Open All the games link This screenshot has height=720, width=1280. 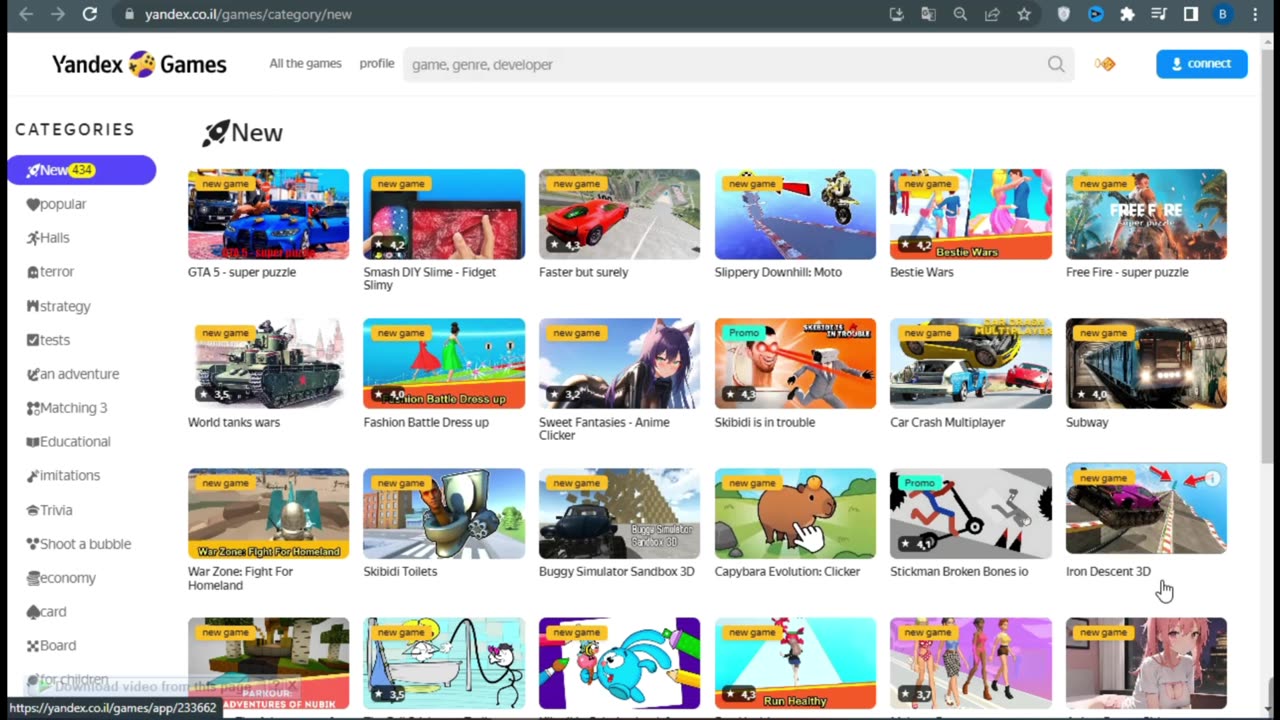click(305, 63)
